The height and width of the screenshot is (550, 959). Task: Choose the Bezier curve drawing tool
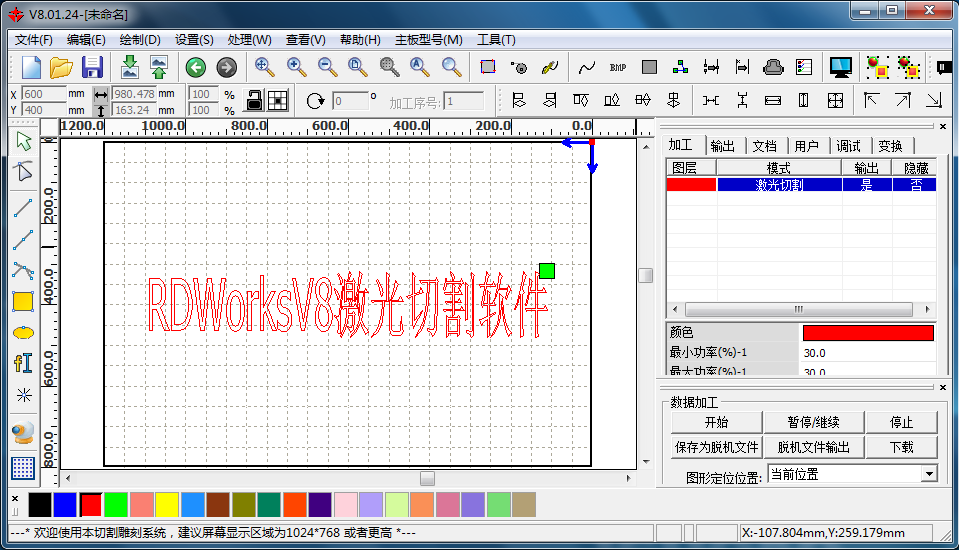(23, 271)
